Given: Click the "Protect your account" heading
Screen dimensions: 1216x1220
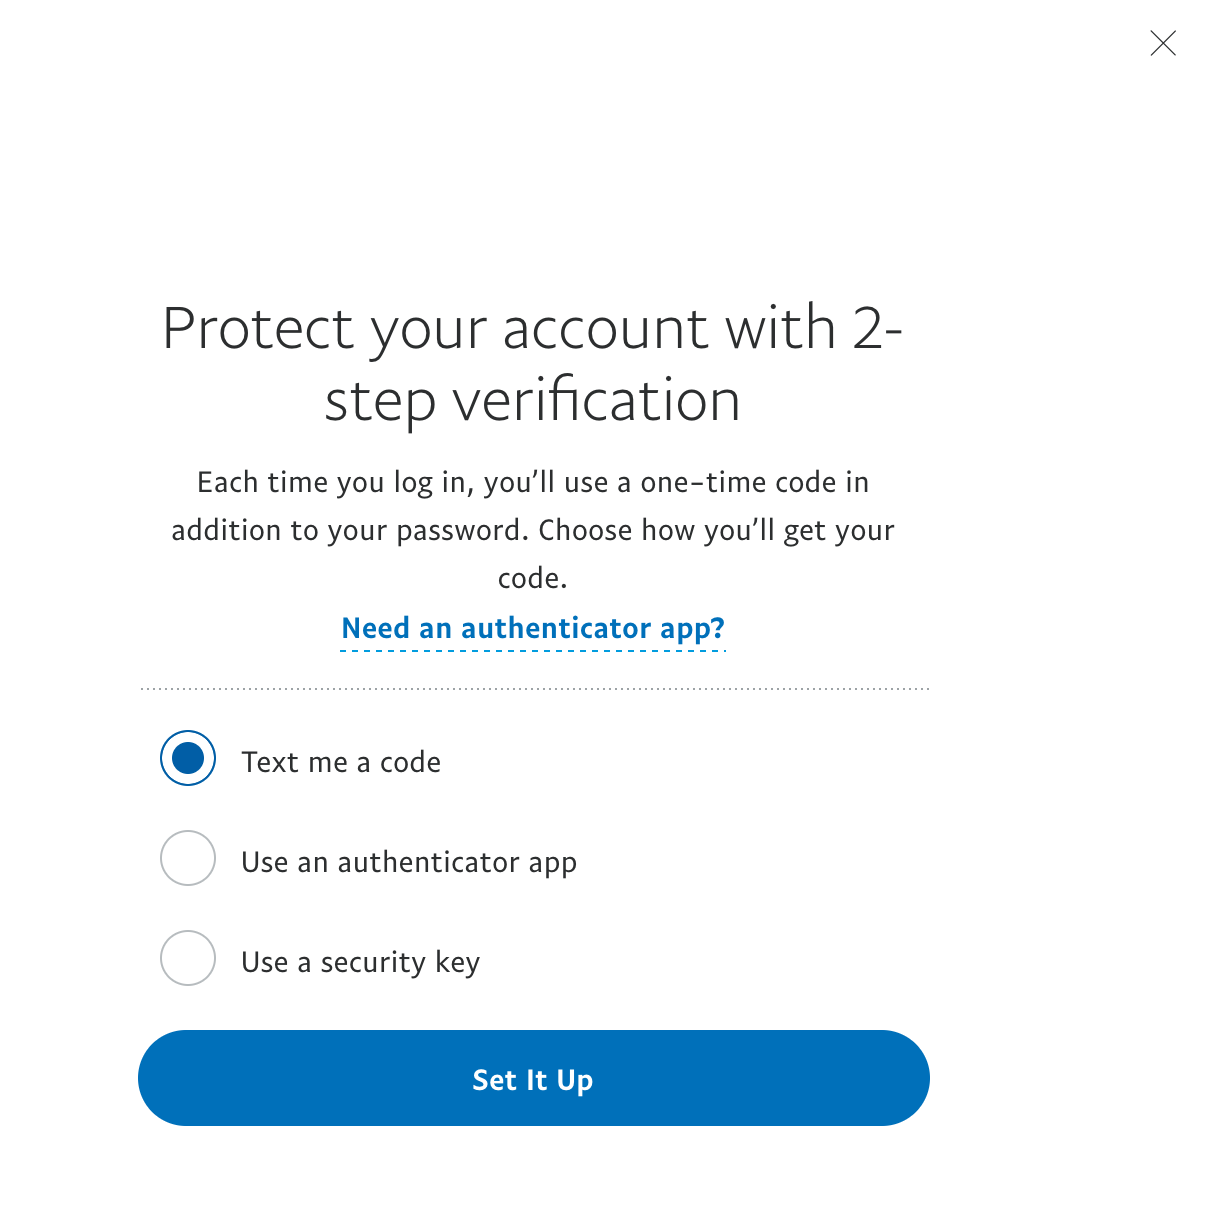Looking at the screenshot, I should 532,328.
